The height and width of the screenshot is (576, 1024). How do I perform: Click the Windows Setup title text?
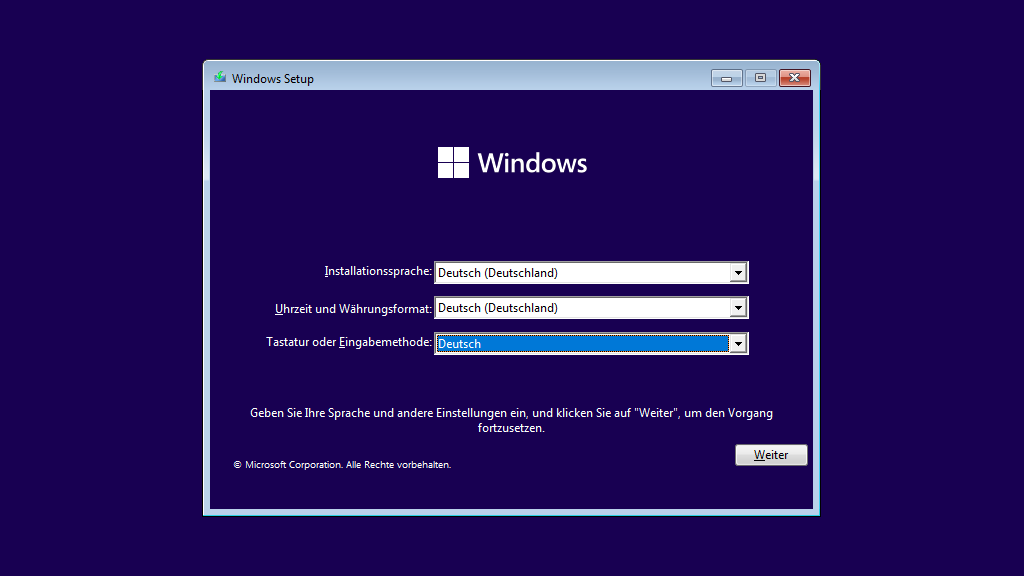coord(273,79)
